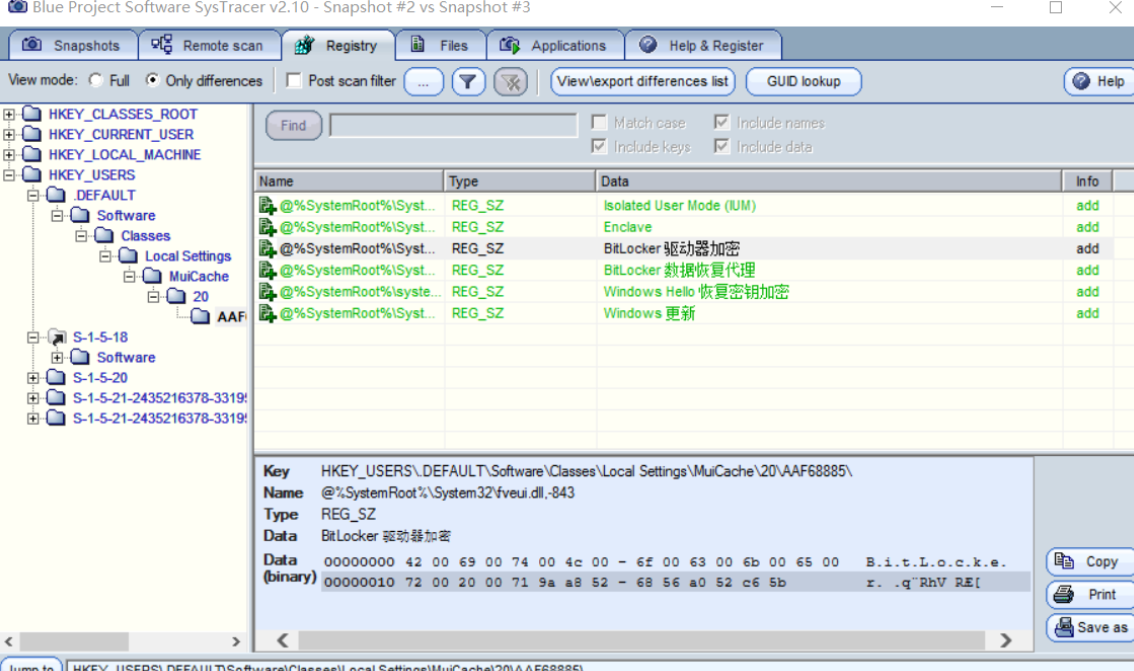Select added value icon for Windows 更新 row
The image size is (1134, 671).
point(268,313)
